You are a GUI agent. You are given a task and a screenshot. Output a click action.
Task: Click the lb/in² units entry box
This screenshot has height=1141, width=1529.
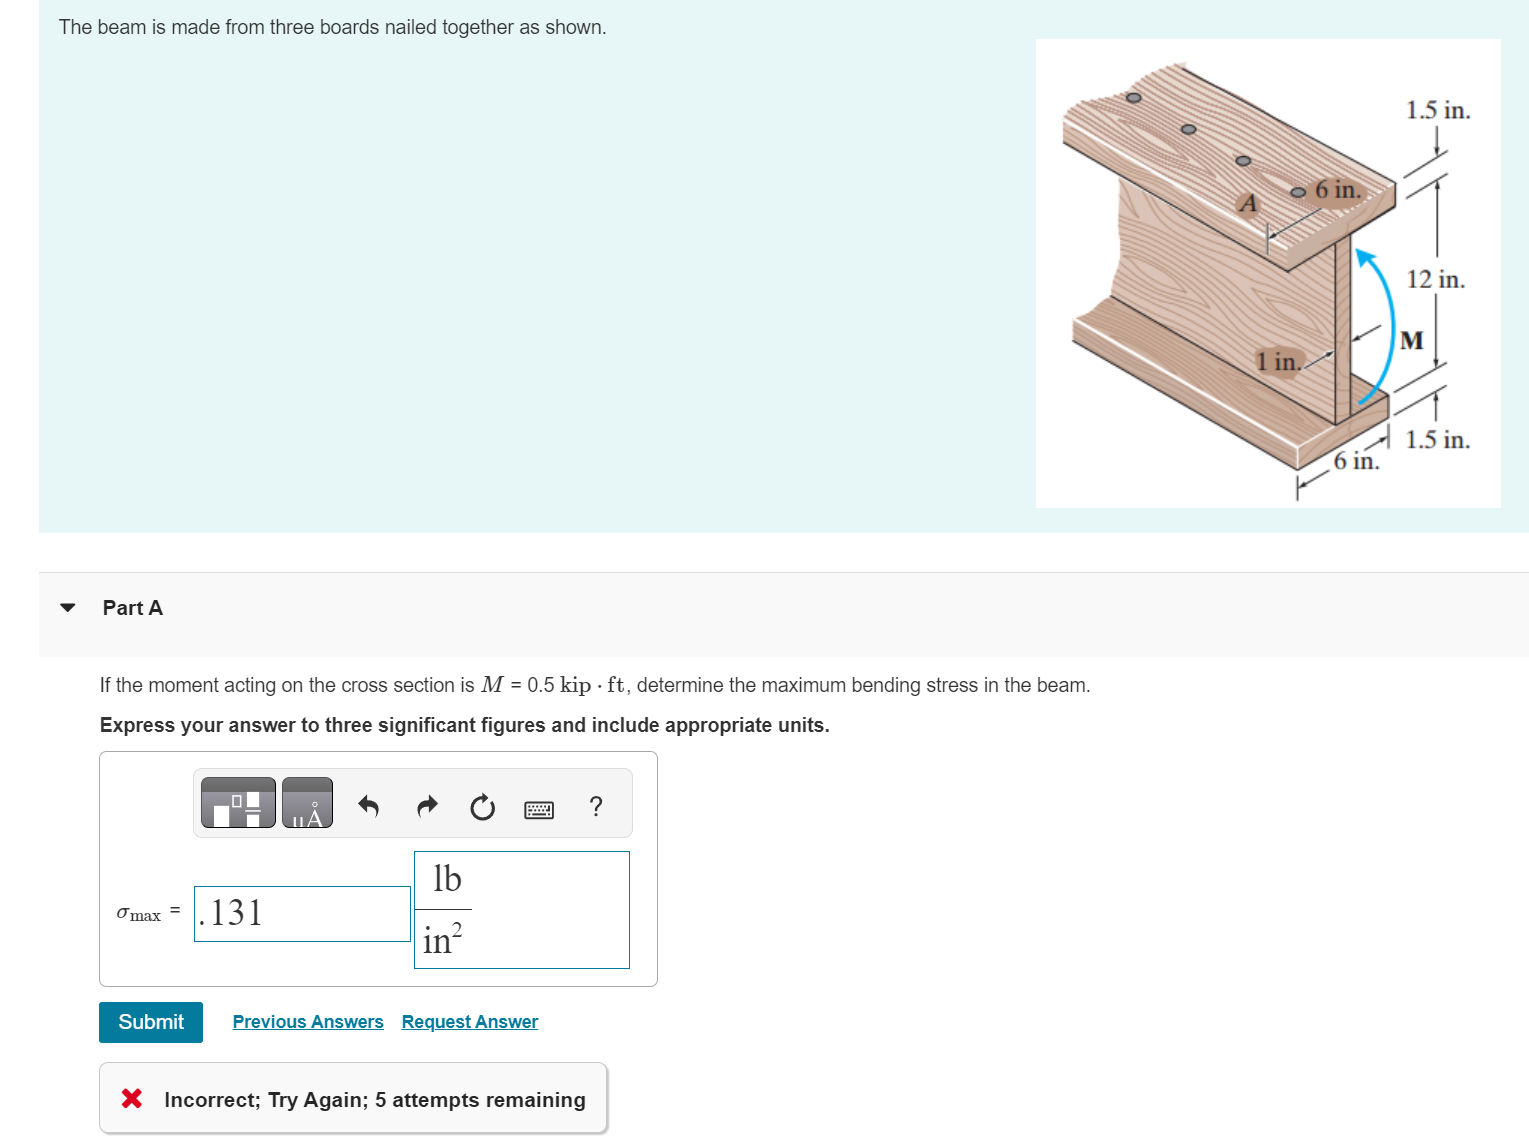pyautogui.click(x=521, y=910)
